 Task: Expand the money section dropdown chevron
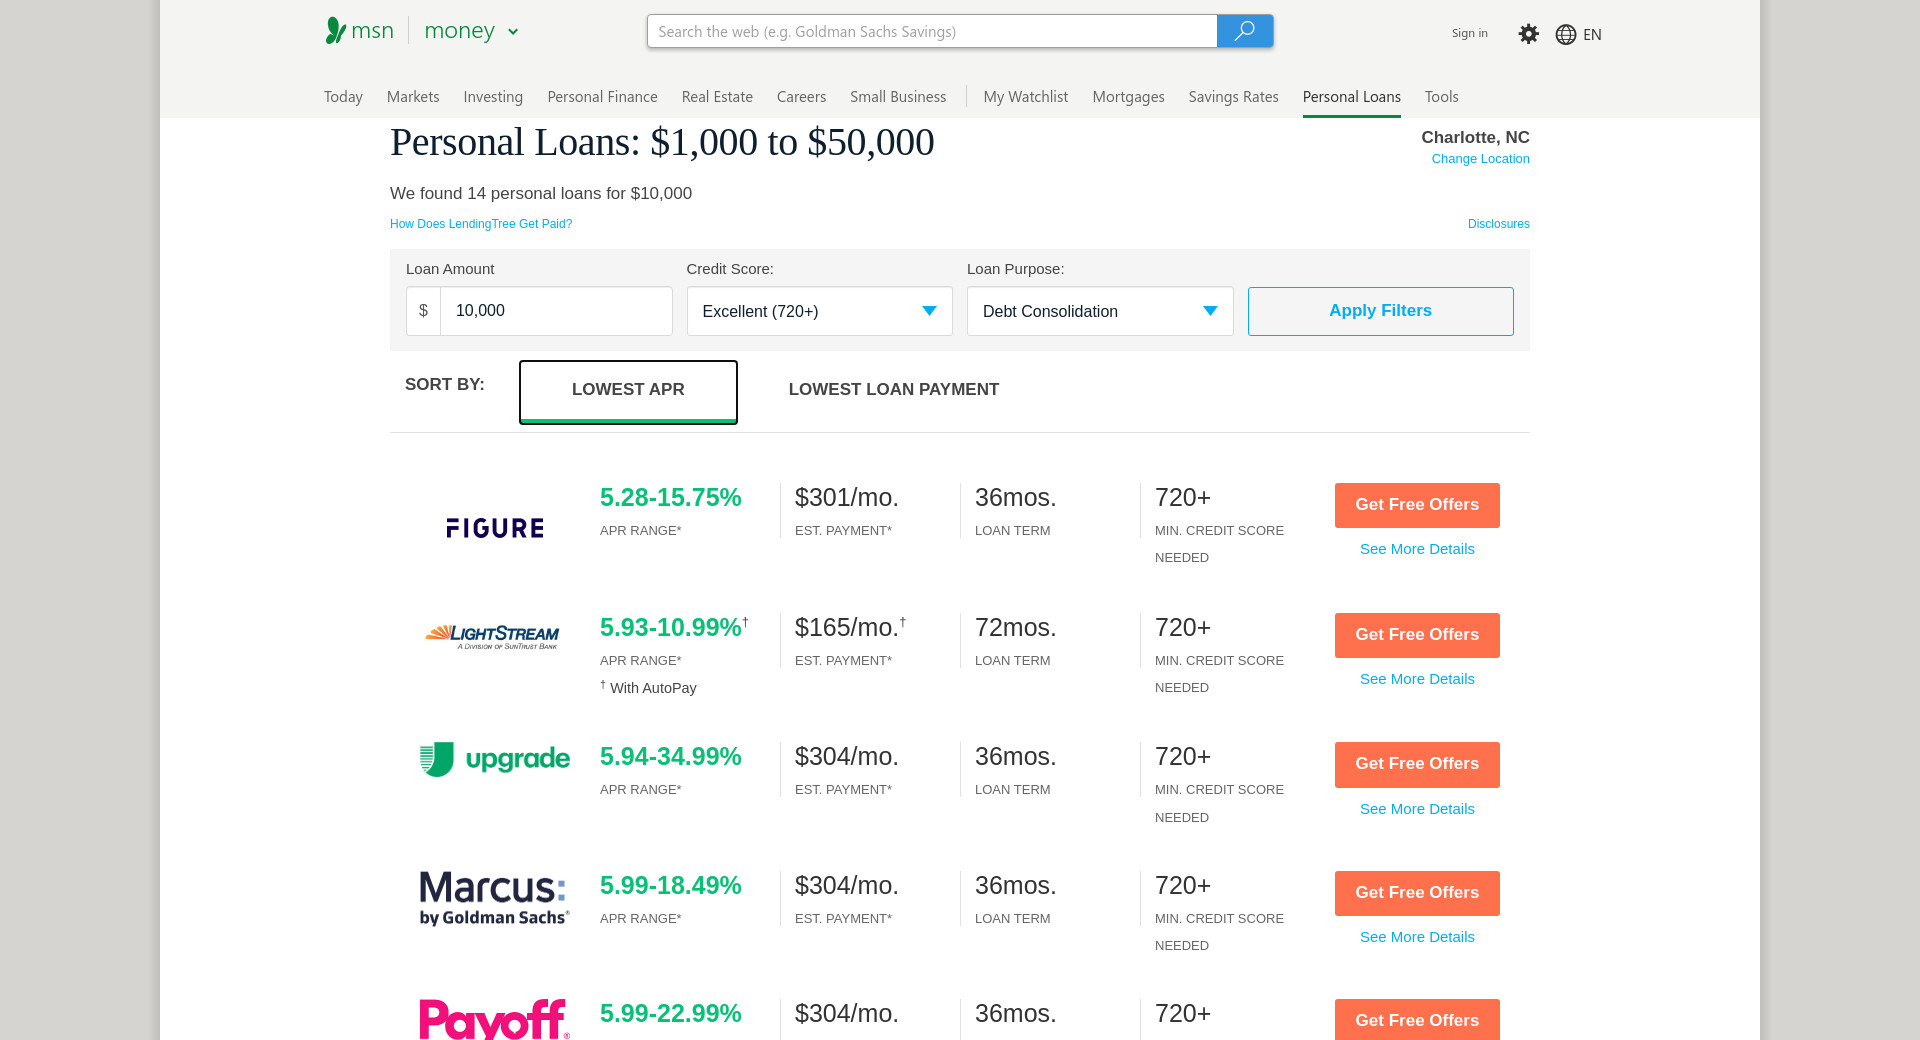513,32
